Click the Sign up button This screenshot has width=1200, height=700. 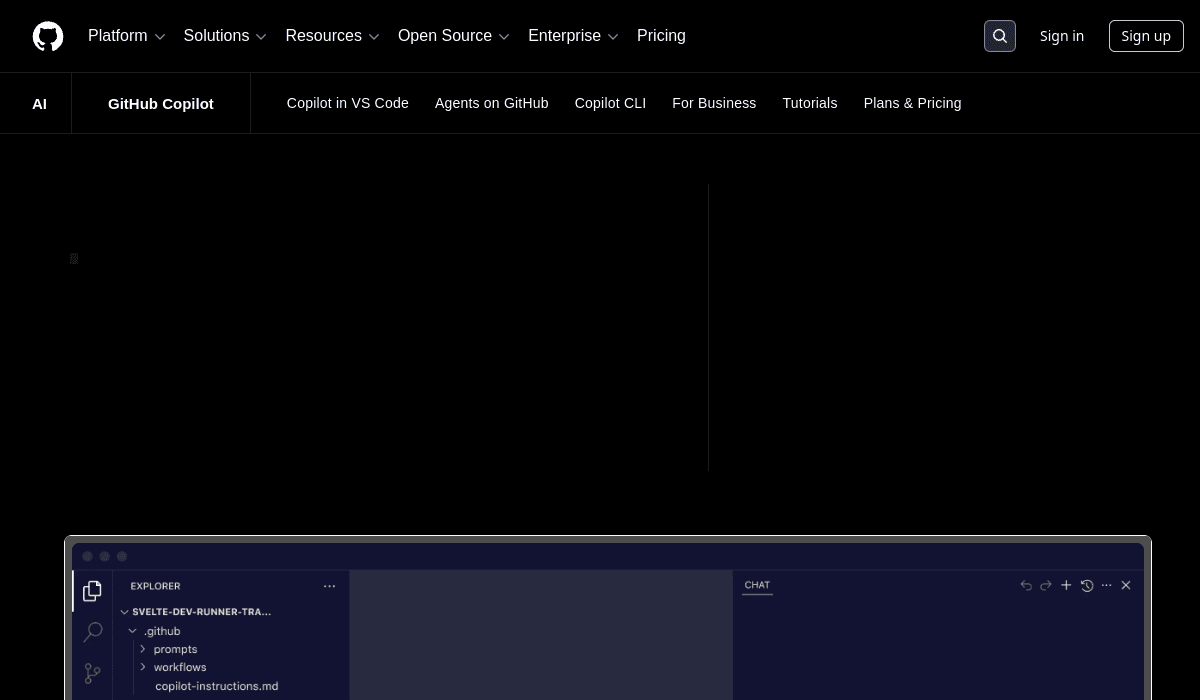pos(1146,36)
